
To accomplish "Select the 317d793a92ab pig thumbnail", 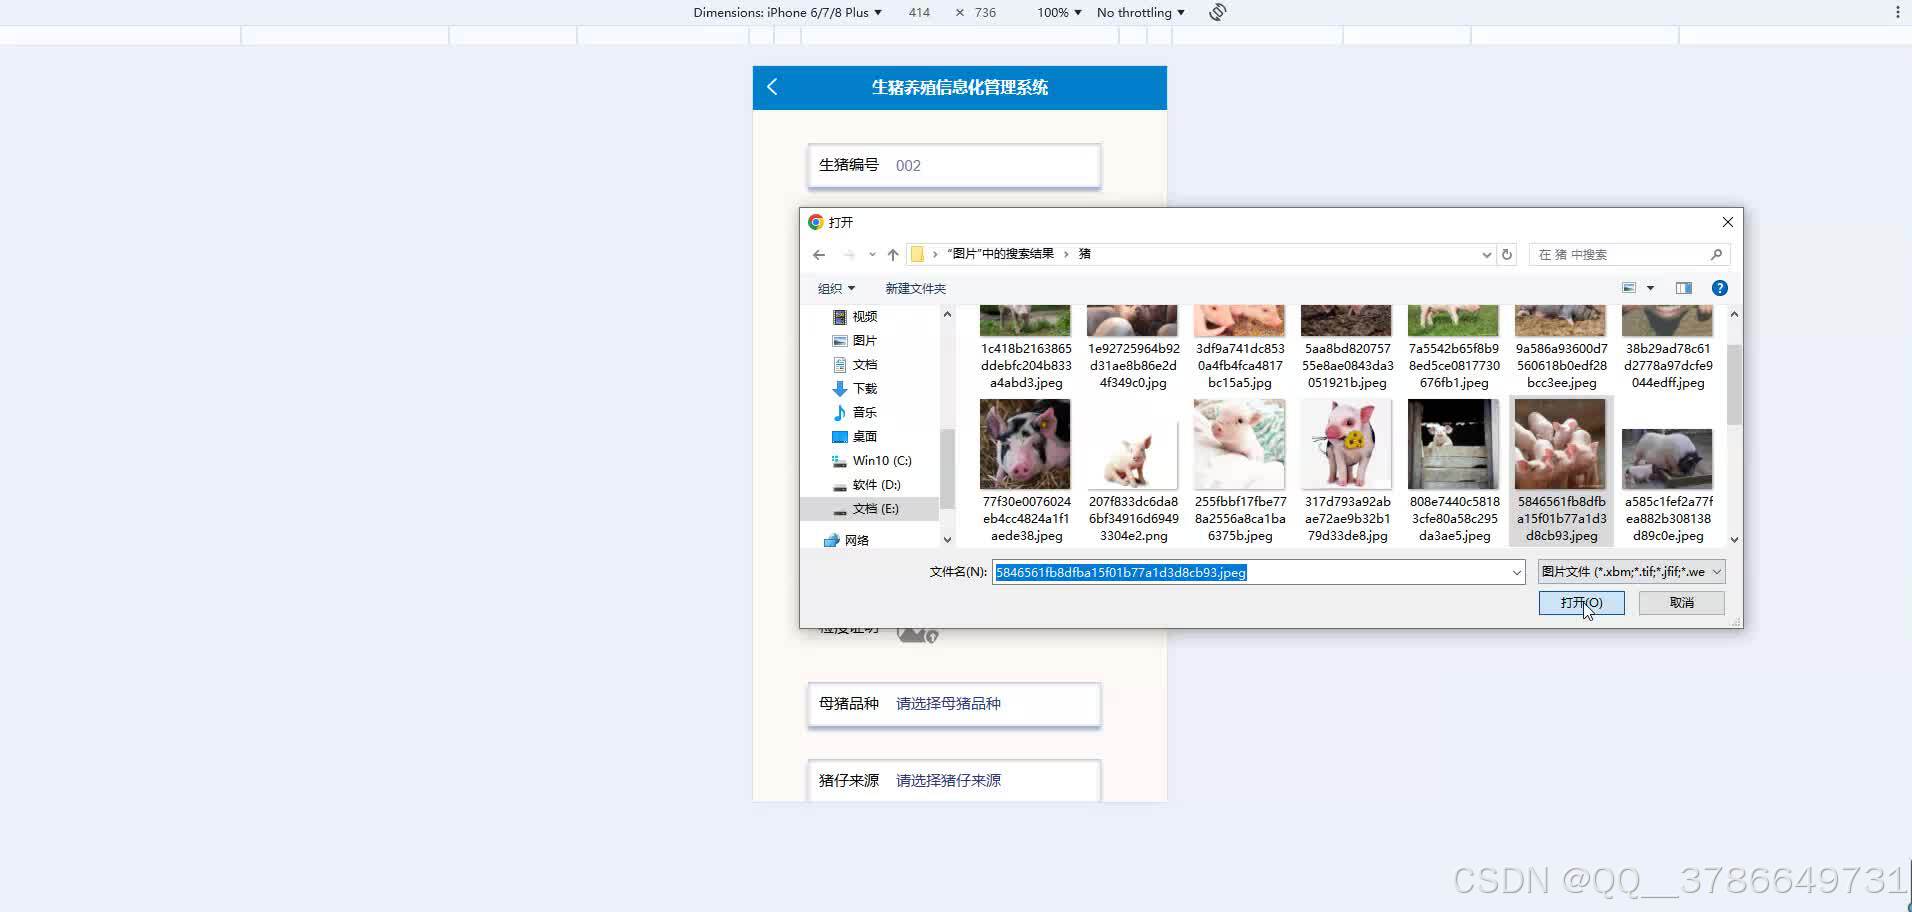I will pos(1345,444).
